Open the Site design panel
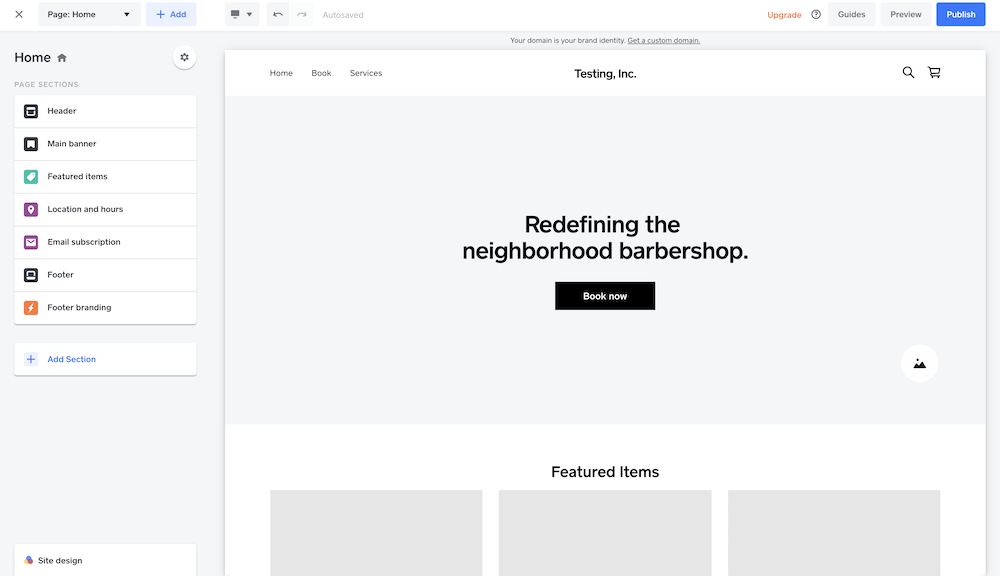 coord(105,560)
